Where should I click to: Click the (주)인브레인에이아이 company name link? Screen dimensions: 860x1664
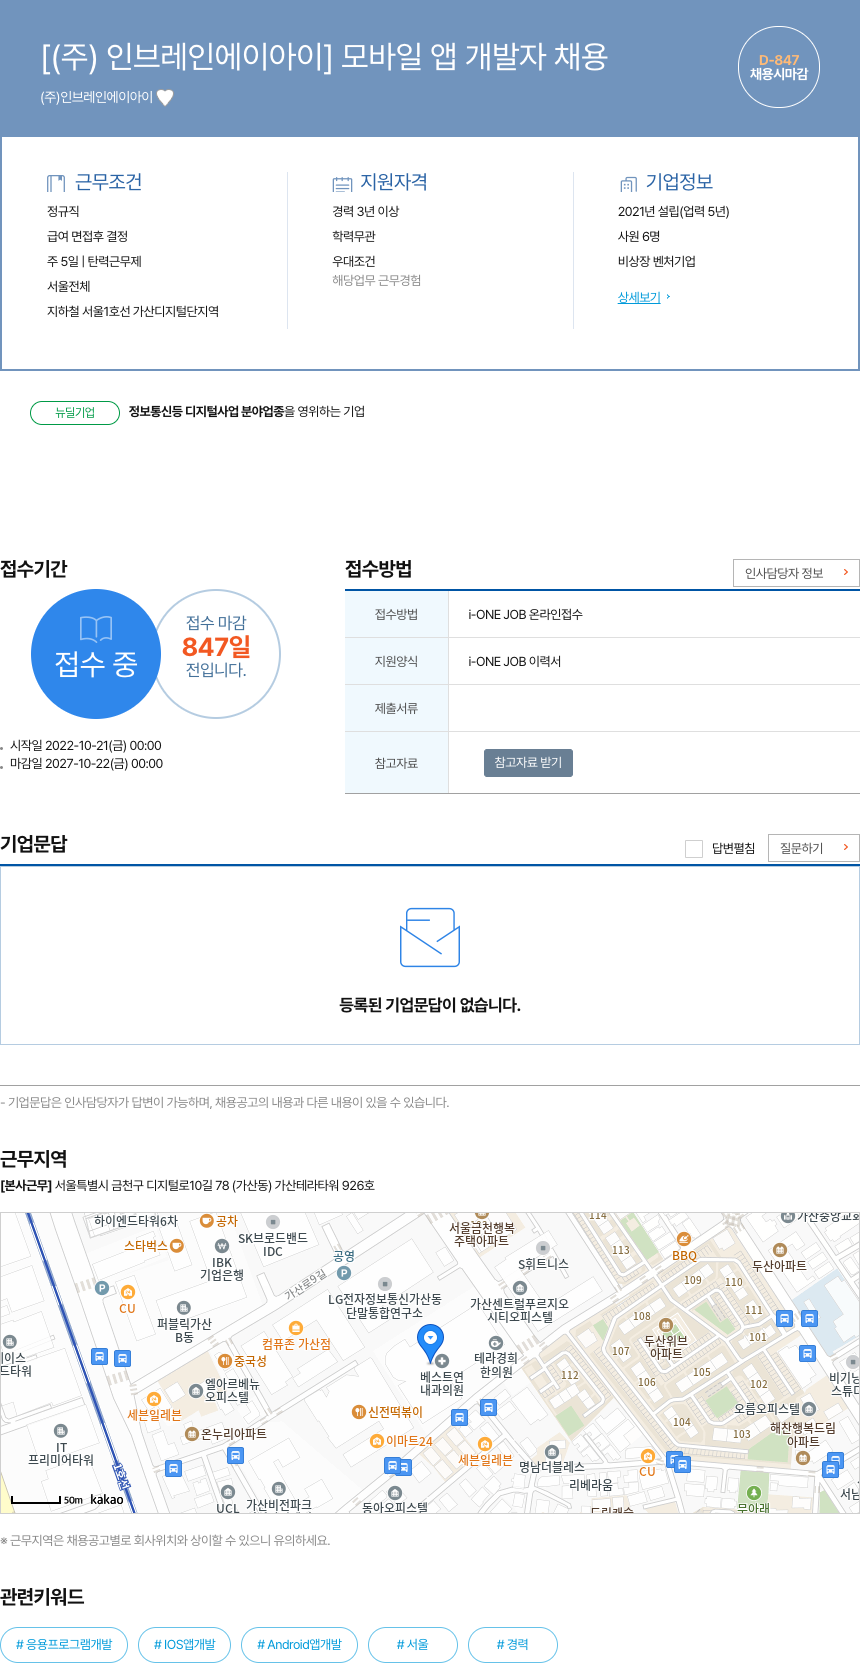[97, 97]
